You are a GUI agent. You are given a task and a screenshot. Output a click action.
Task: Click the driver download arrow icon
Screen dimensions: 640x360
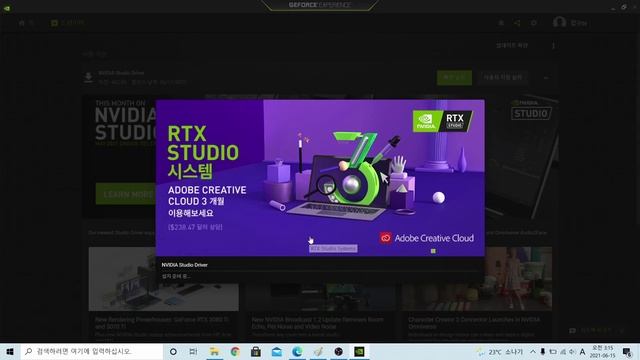[x=88, y=77]
